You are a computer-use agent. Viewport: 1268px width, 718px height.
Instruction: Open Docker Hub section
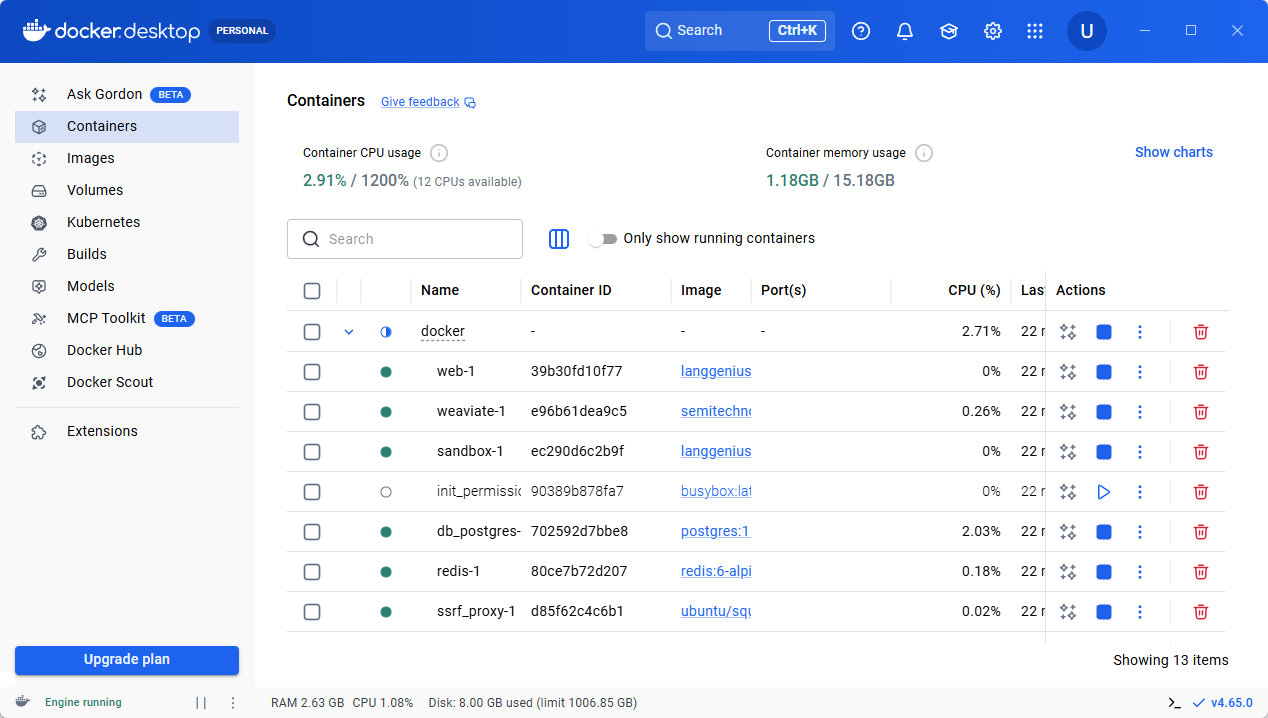click(127, 350)
